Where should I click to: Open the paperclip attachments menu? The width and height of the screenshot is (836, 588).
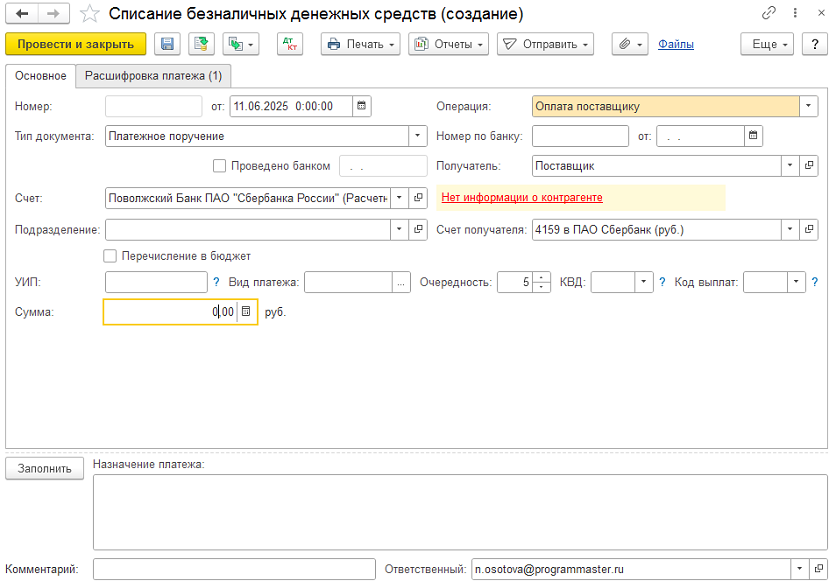(x=630, y=45)
